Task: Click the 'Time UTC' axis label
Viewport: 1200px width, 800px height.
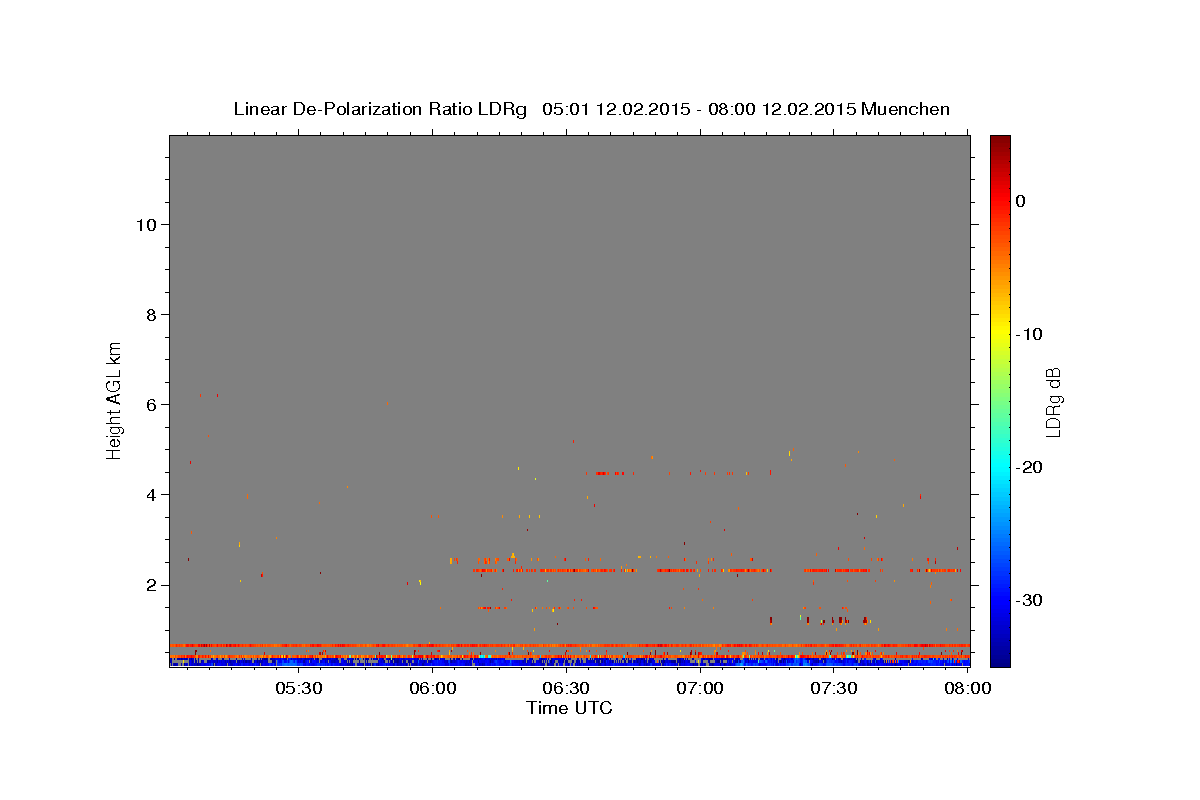Action: point(569,708)
